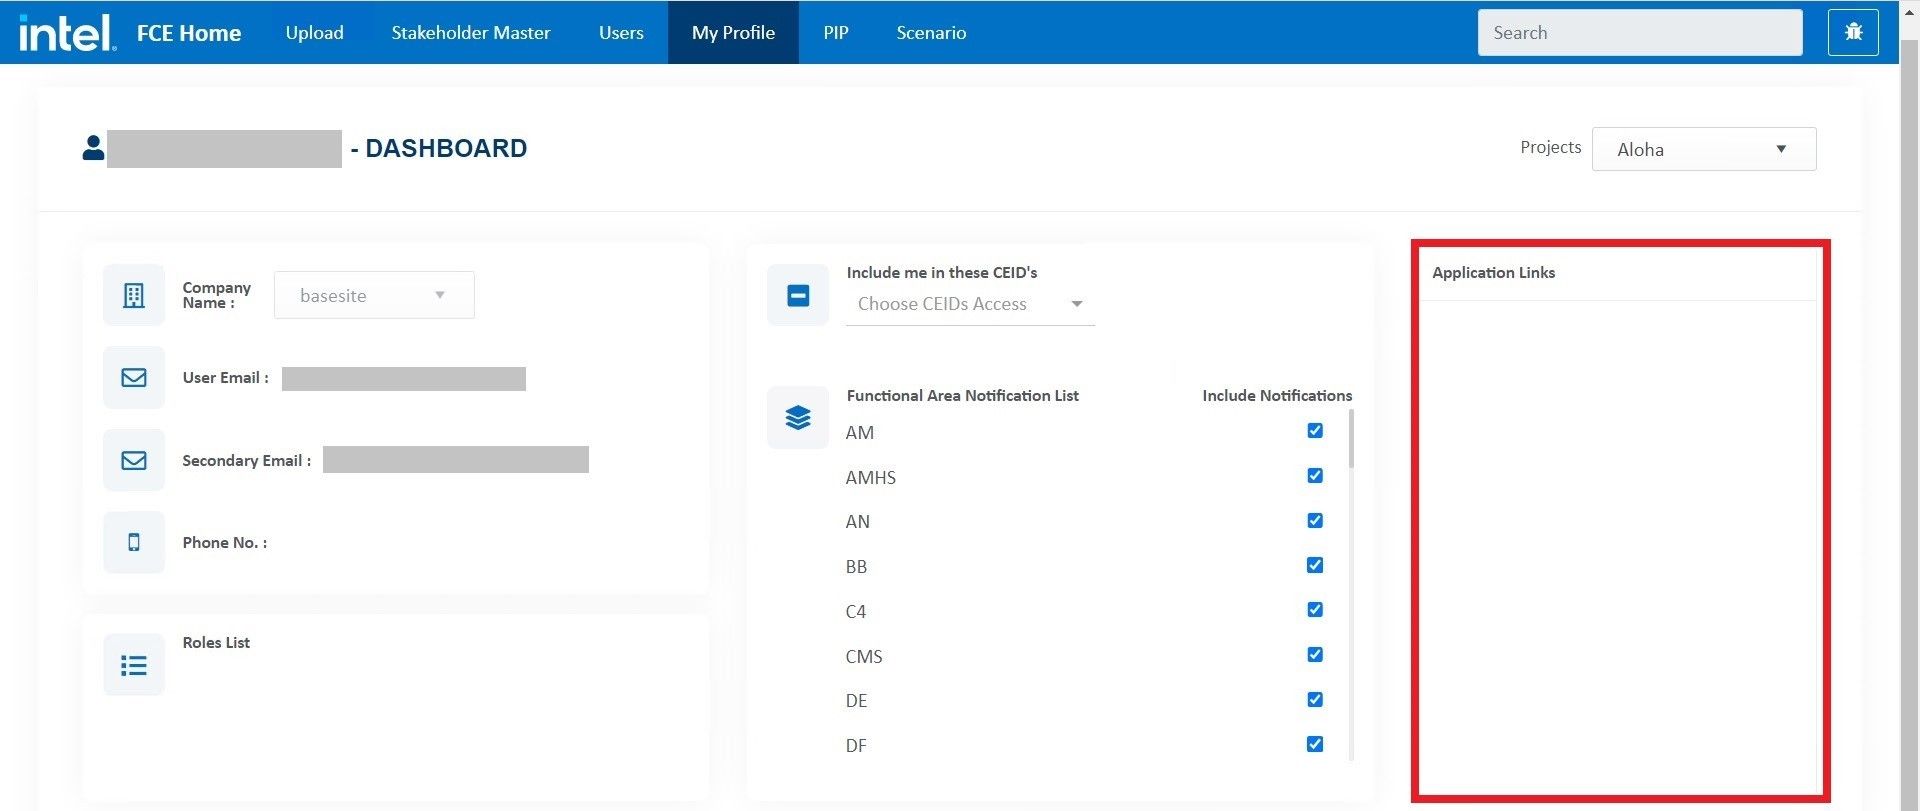Toggle the BB notification checkbox
1920x811 pixels.
(x=1315, y=565)
